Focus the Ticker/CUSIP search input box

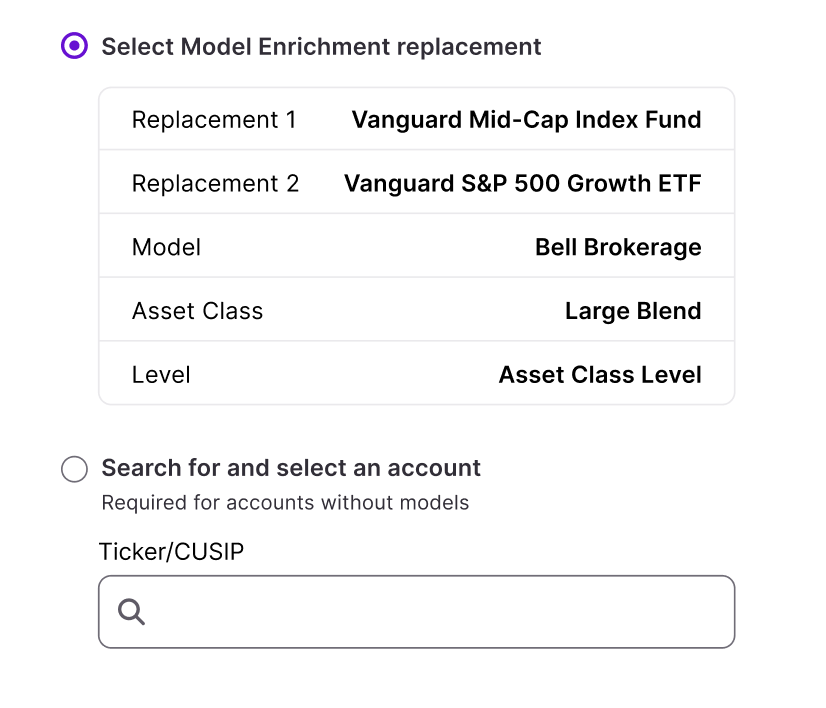430,611
